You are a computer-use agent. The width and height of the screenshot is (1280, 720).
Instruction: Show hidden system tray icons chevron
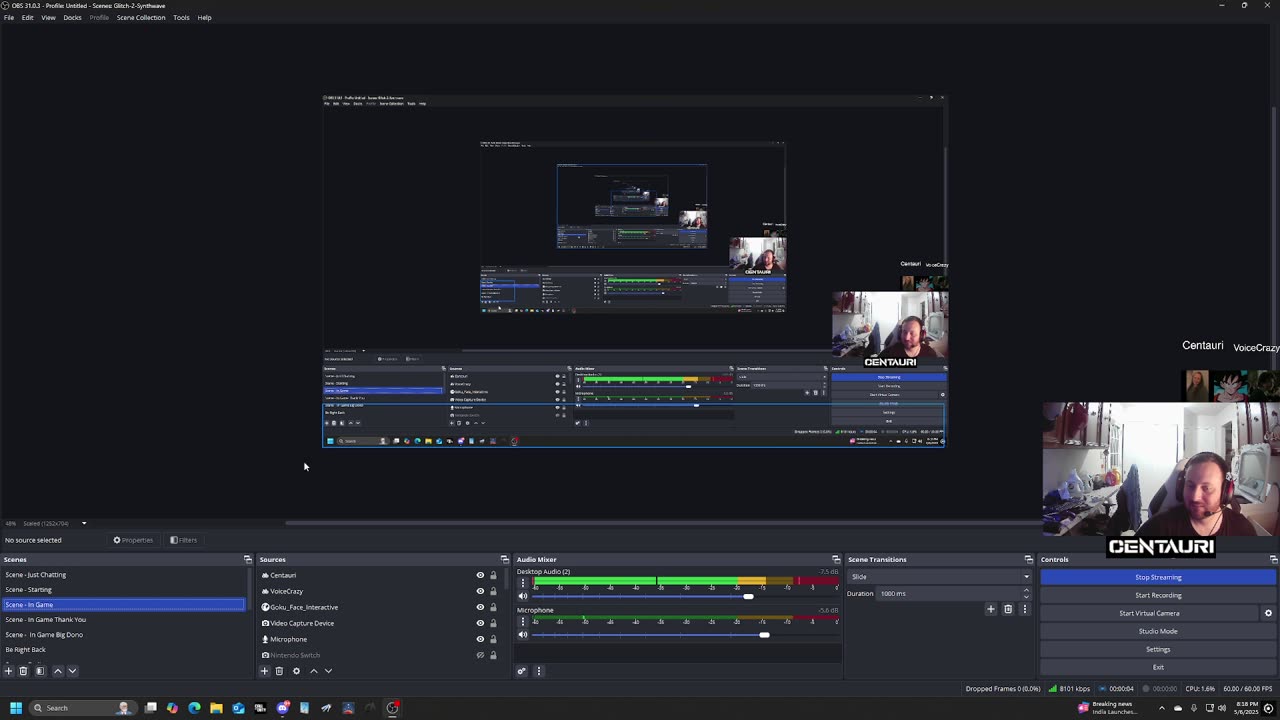[x=1161, y=708]
